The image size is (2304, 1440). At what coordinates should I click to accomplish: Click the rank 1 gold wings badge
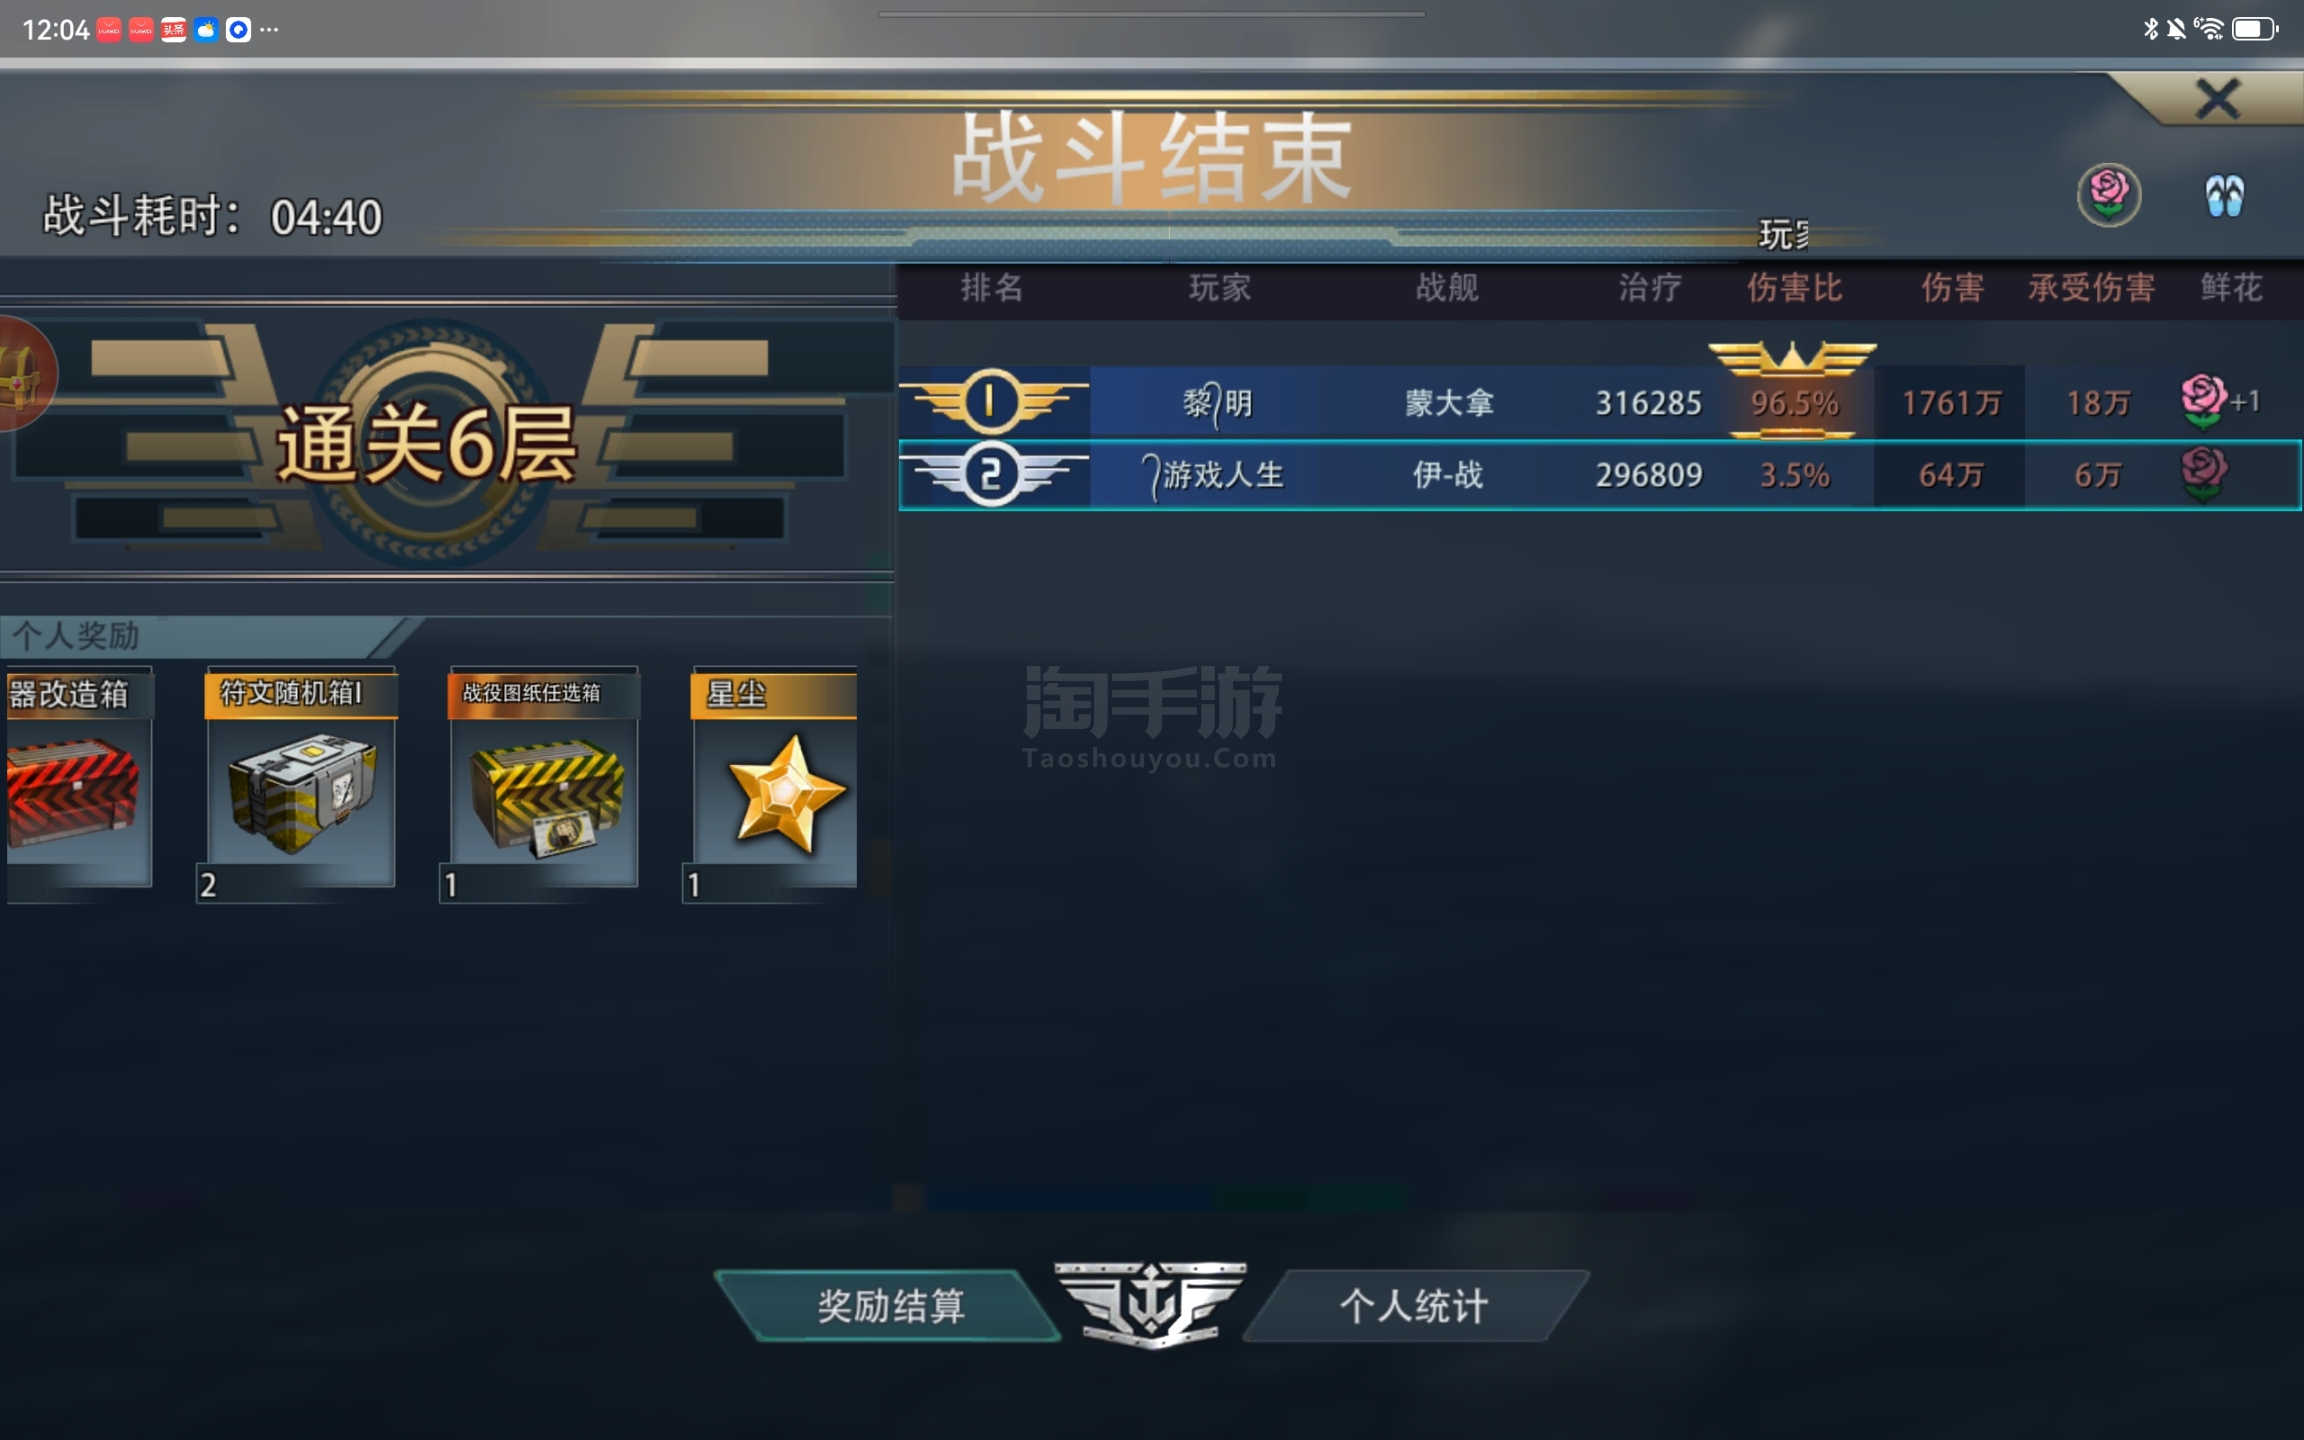tap(991, 402)
